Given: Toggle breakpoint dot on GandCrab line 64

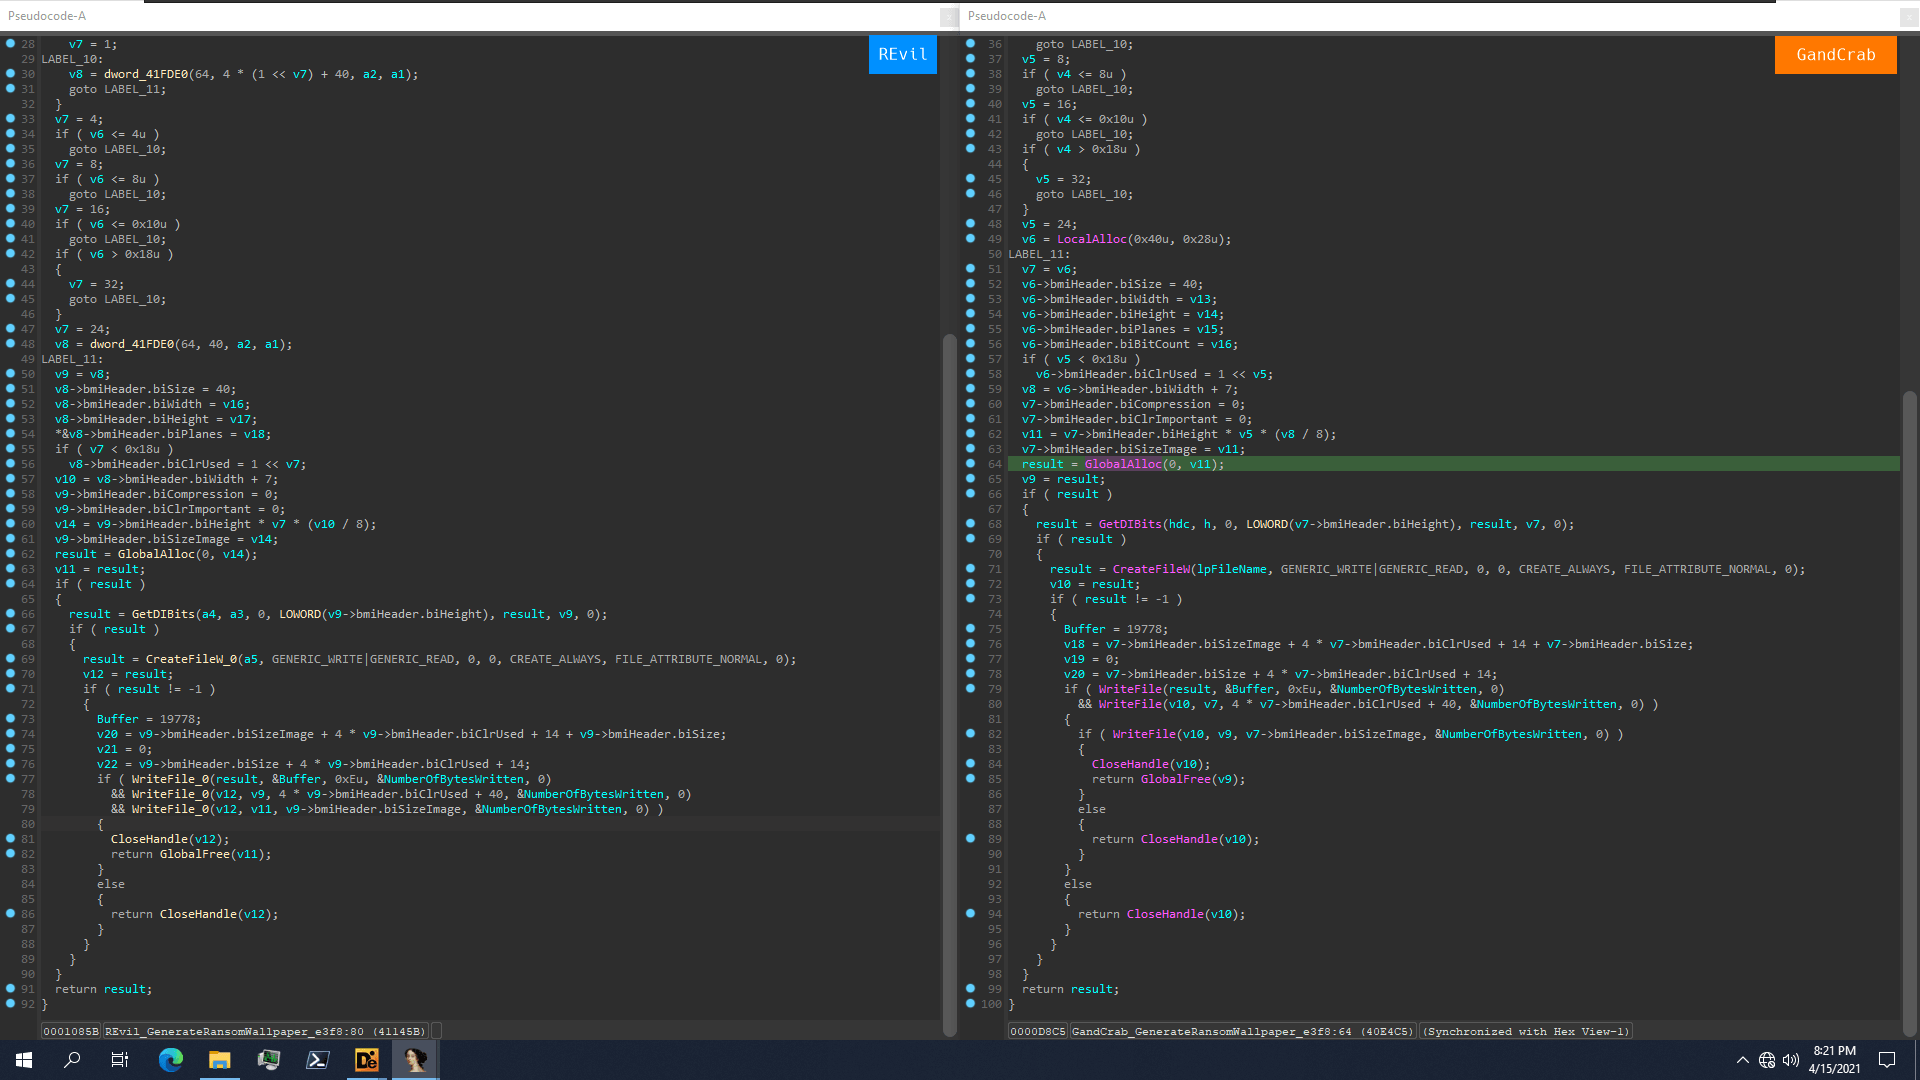Looking at the screenshot, I should point(970,464).
